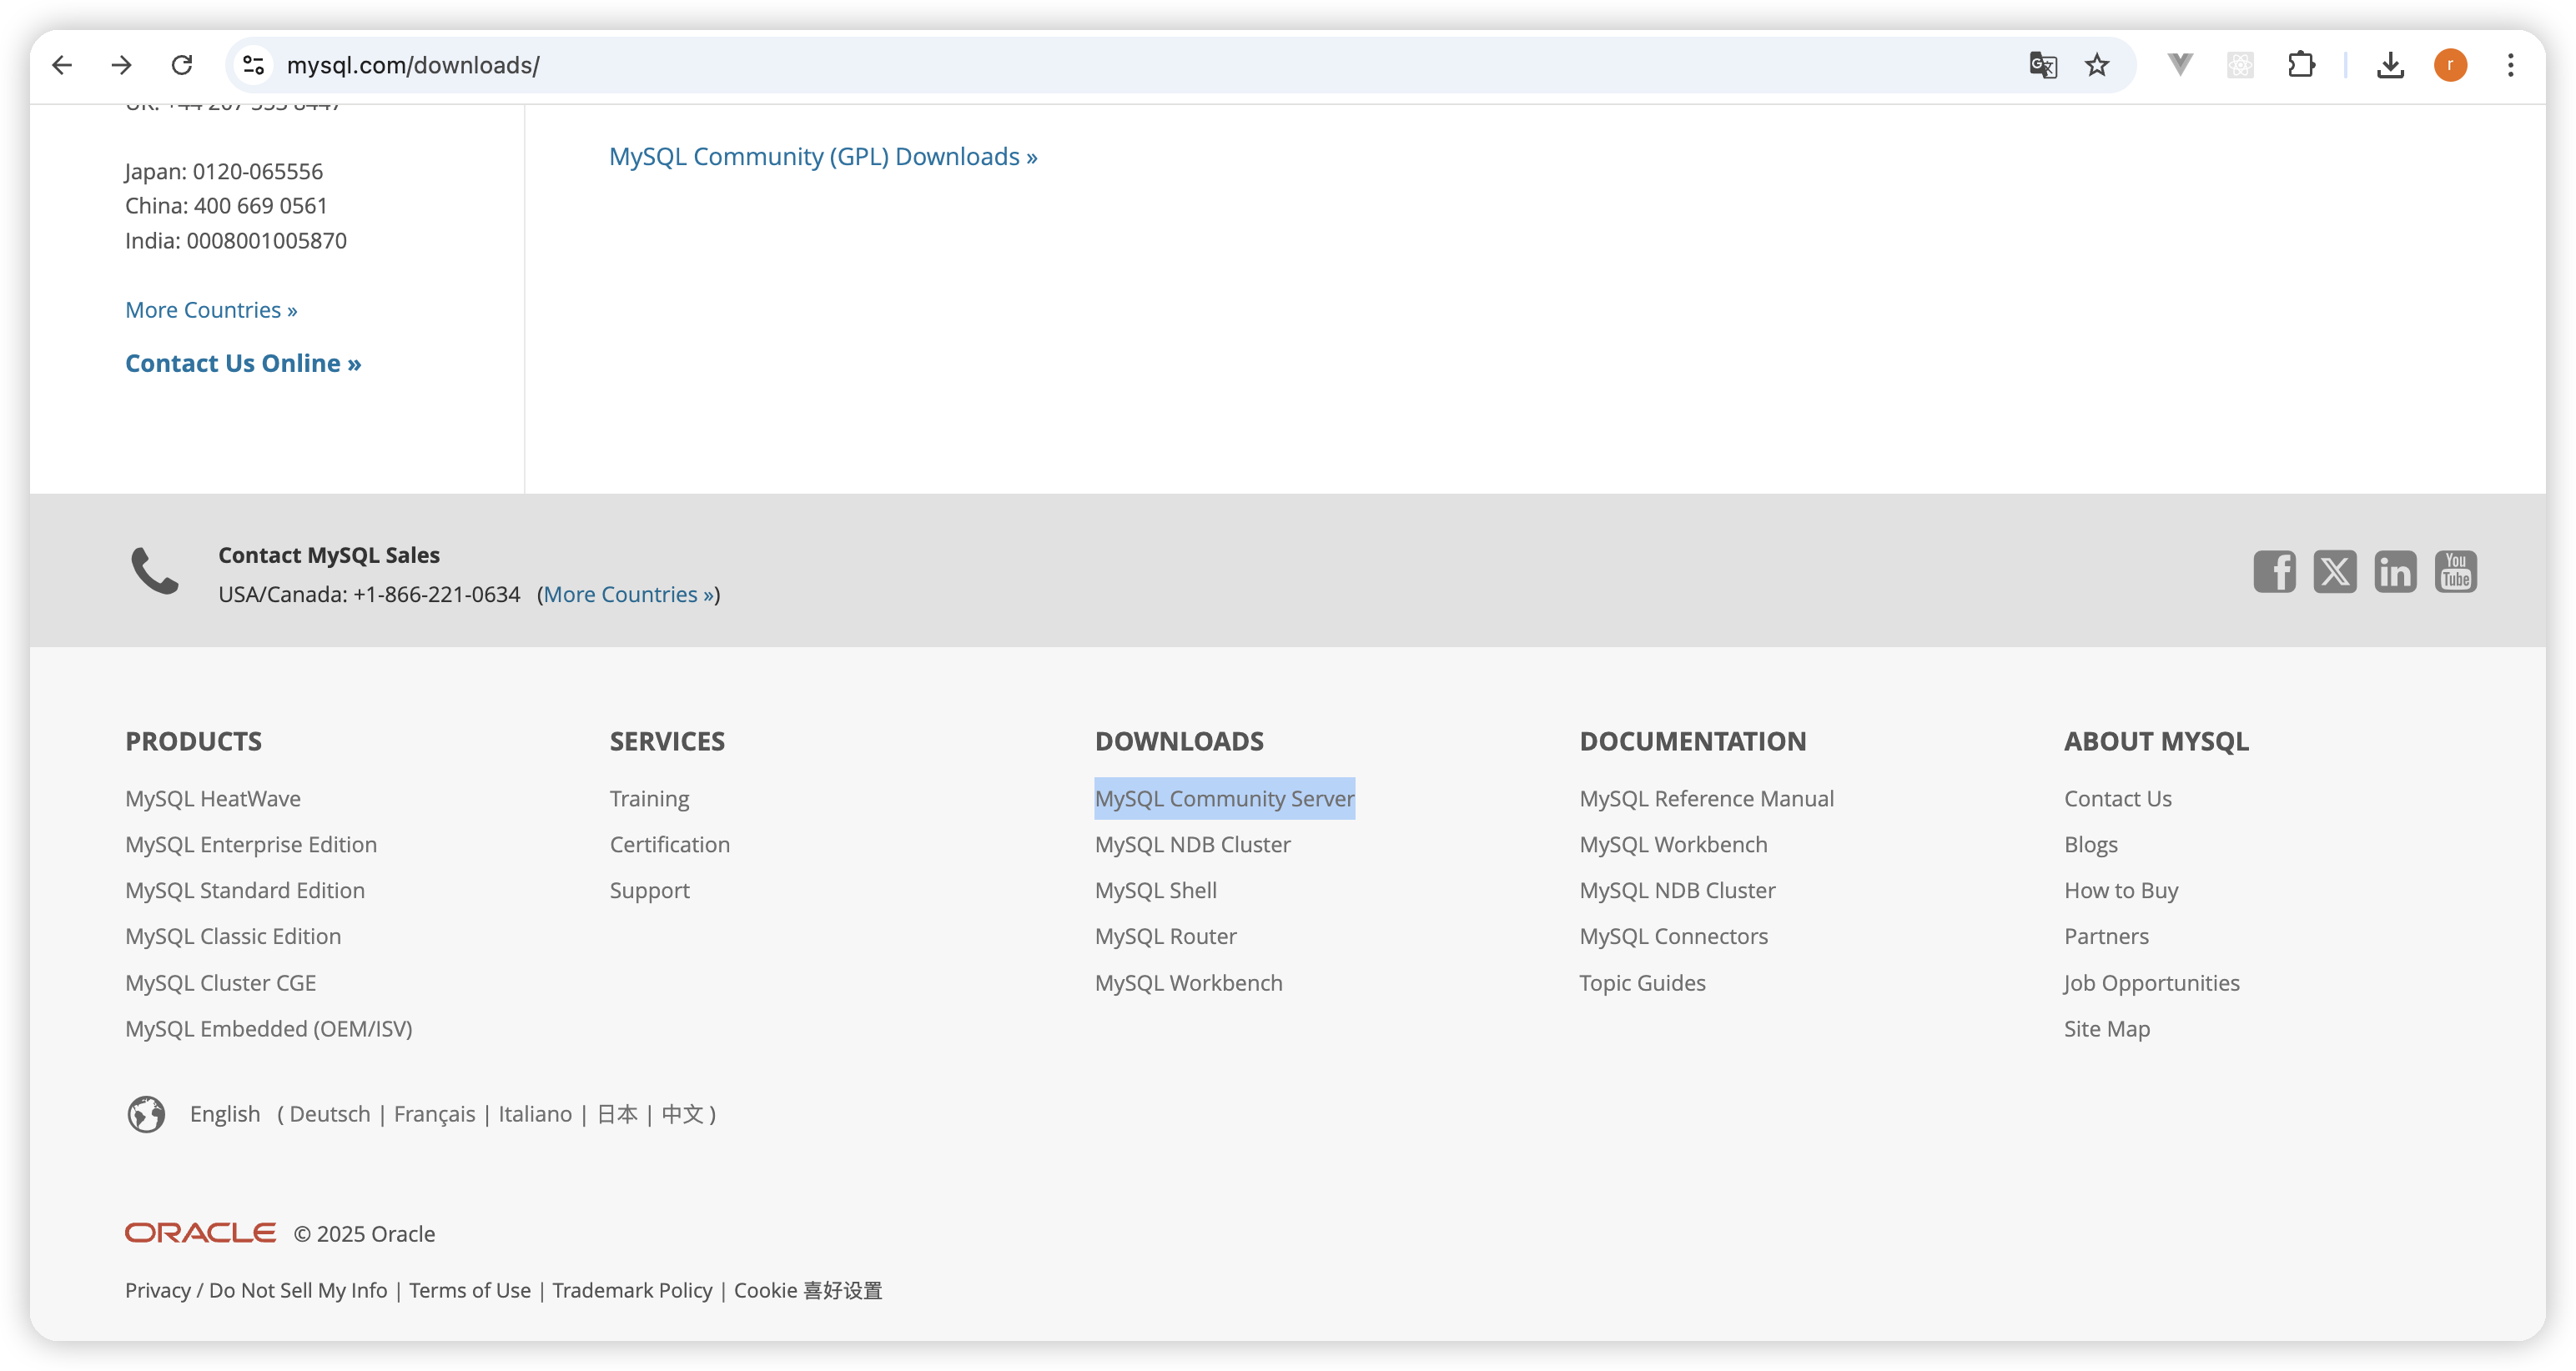The image size is (2576, 1371).
Task: Click Contact Us Online link
Action: pyautogui.click(x=243, y=363)
